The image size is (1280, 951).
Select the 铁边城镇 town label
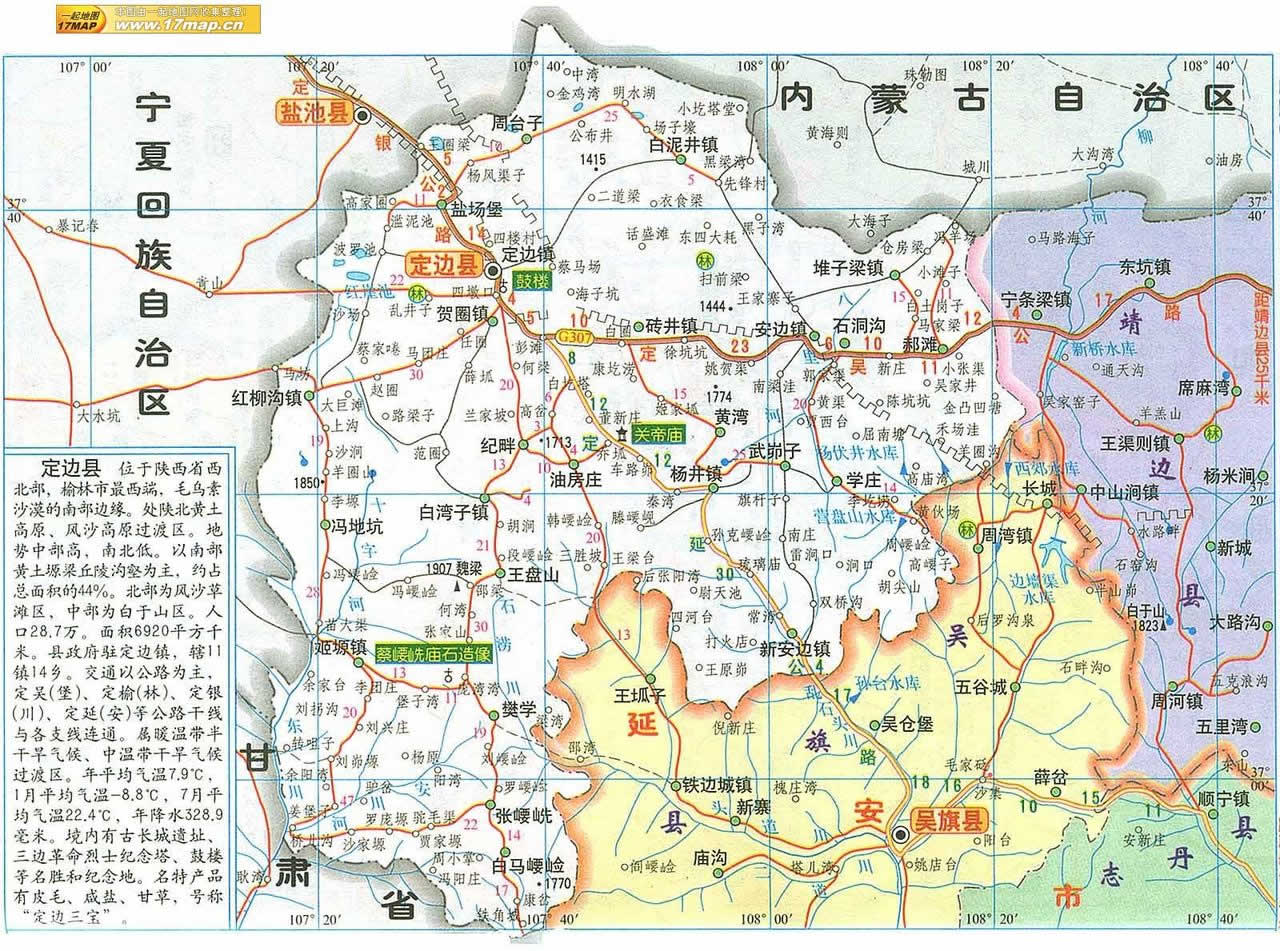tap(716, 785)
